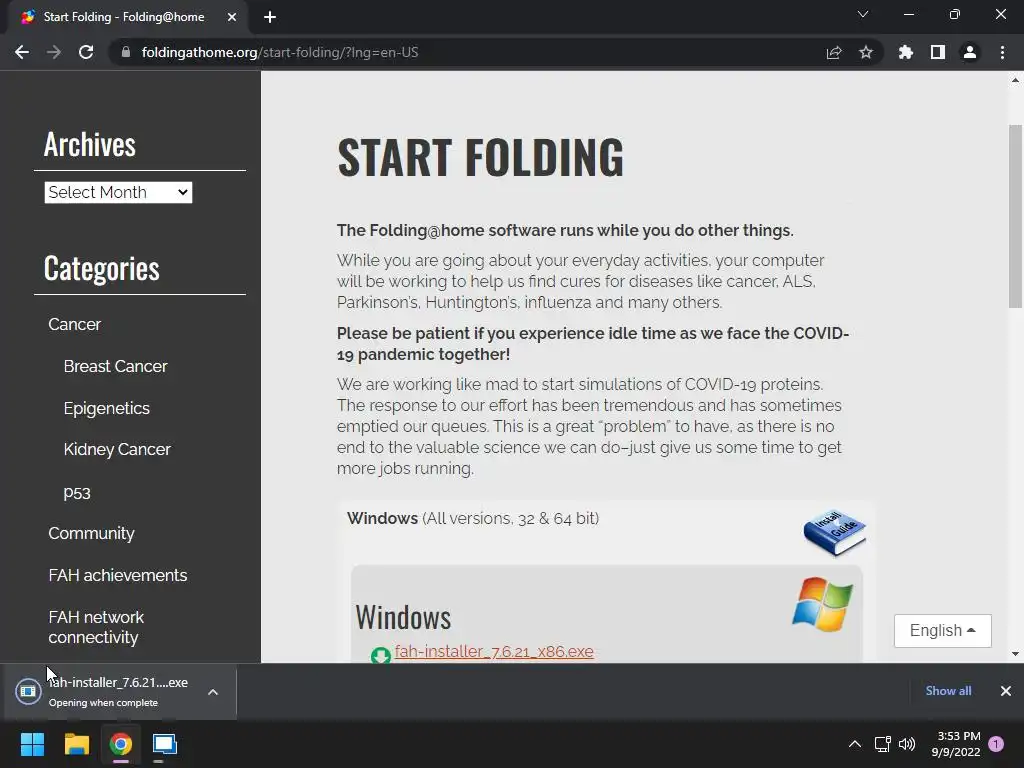View site security lock info
Image resolution: width=1024 pixels, height=768 pixels.
(126, 52)
